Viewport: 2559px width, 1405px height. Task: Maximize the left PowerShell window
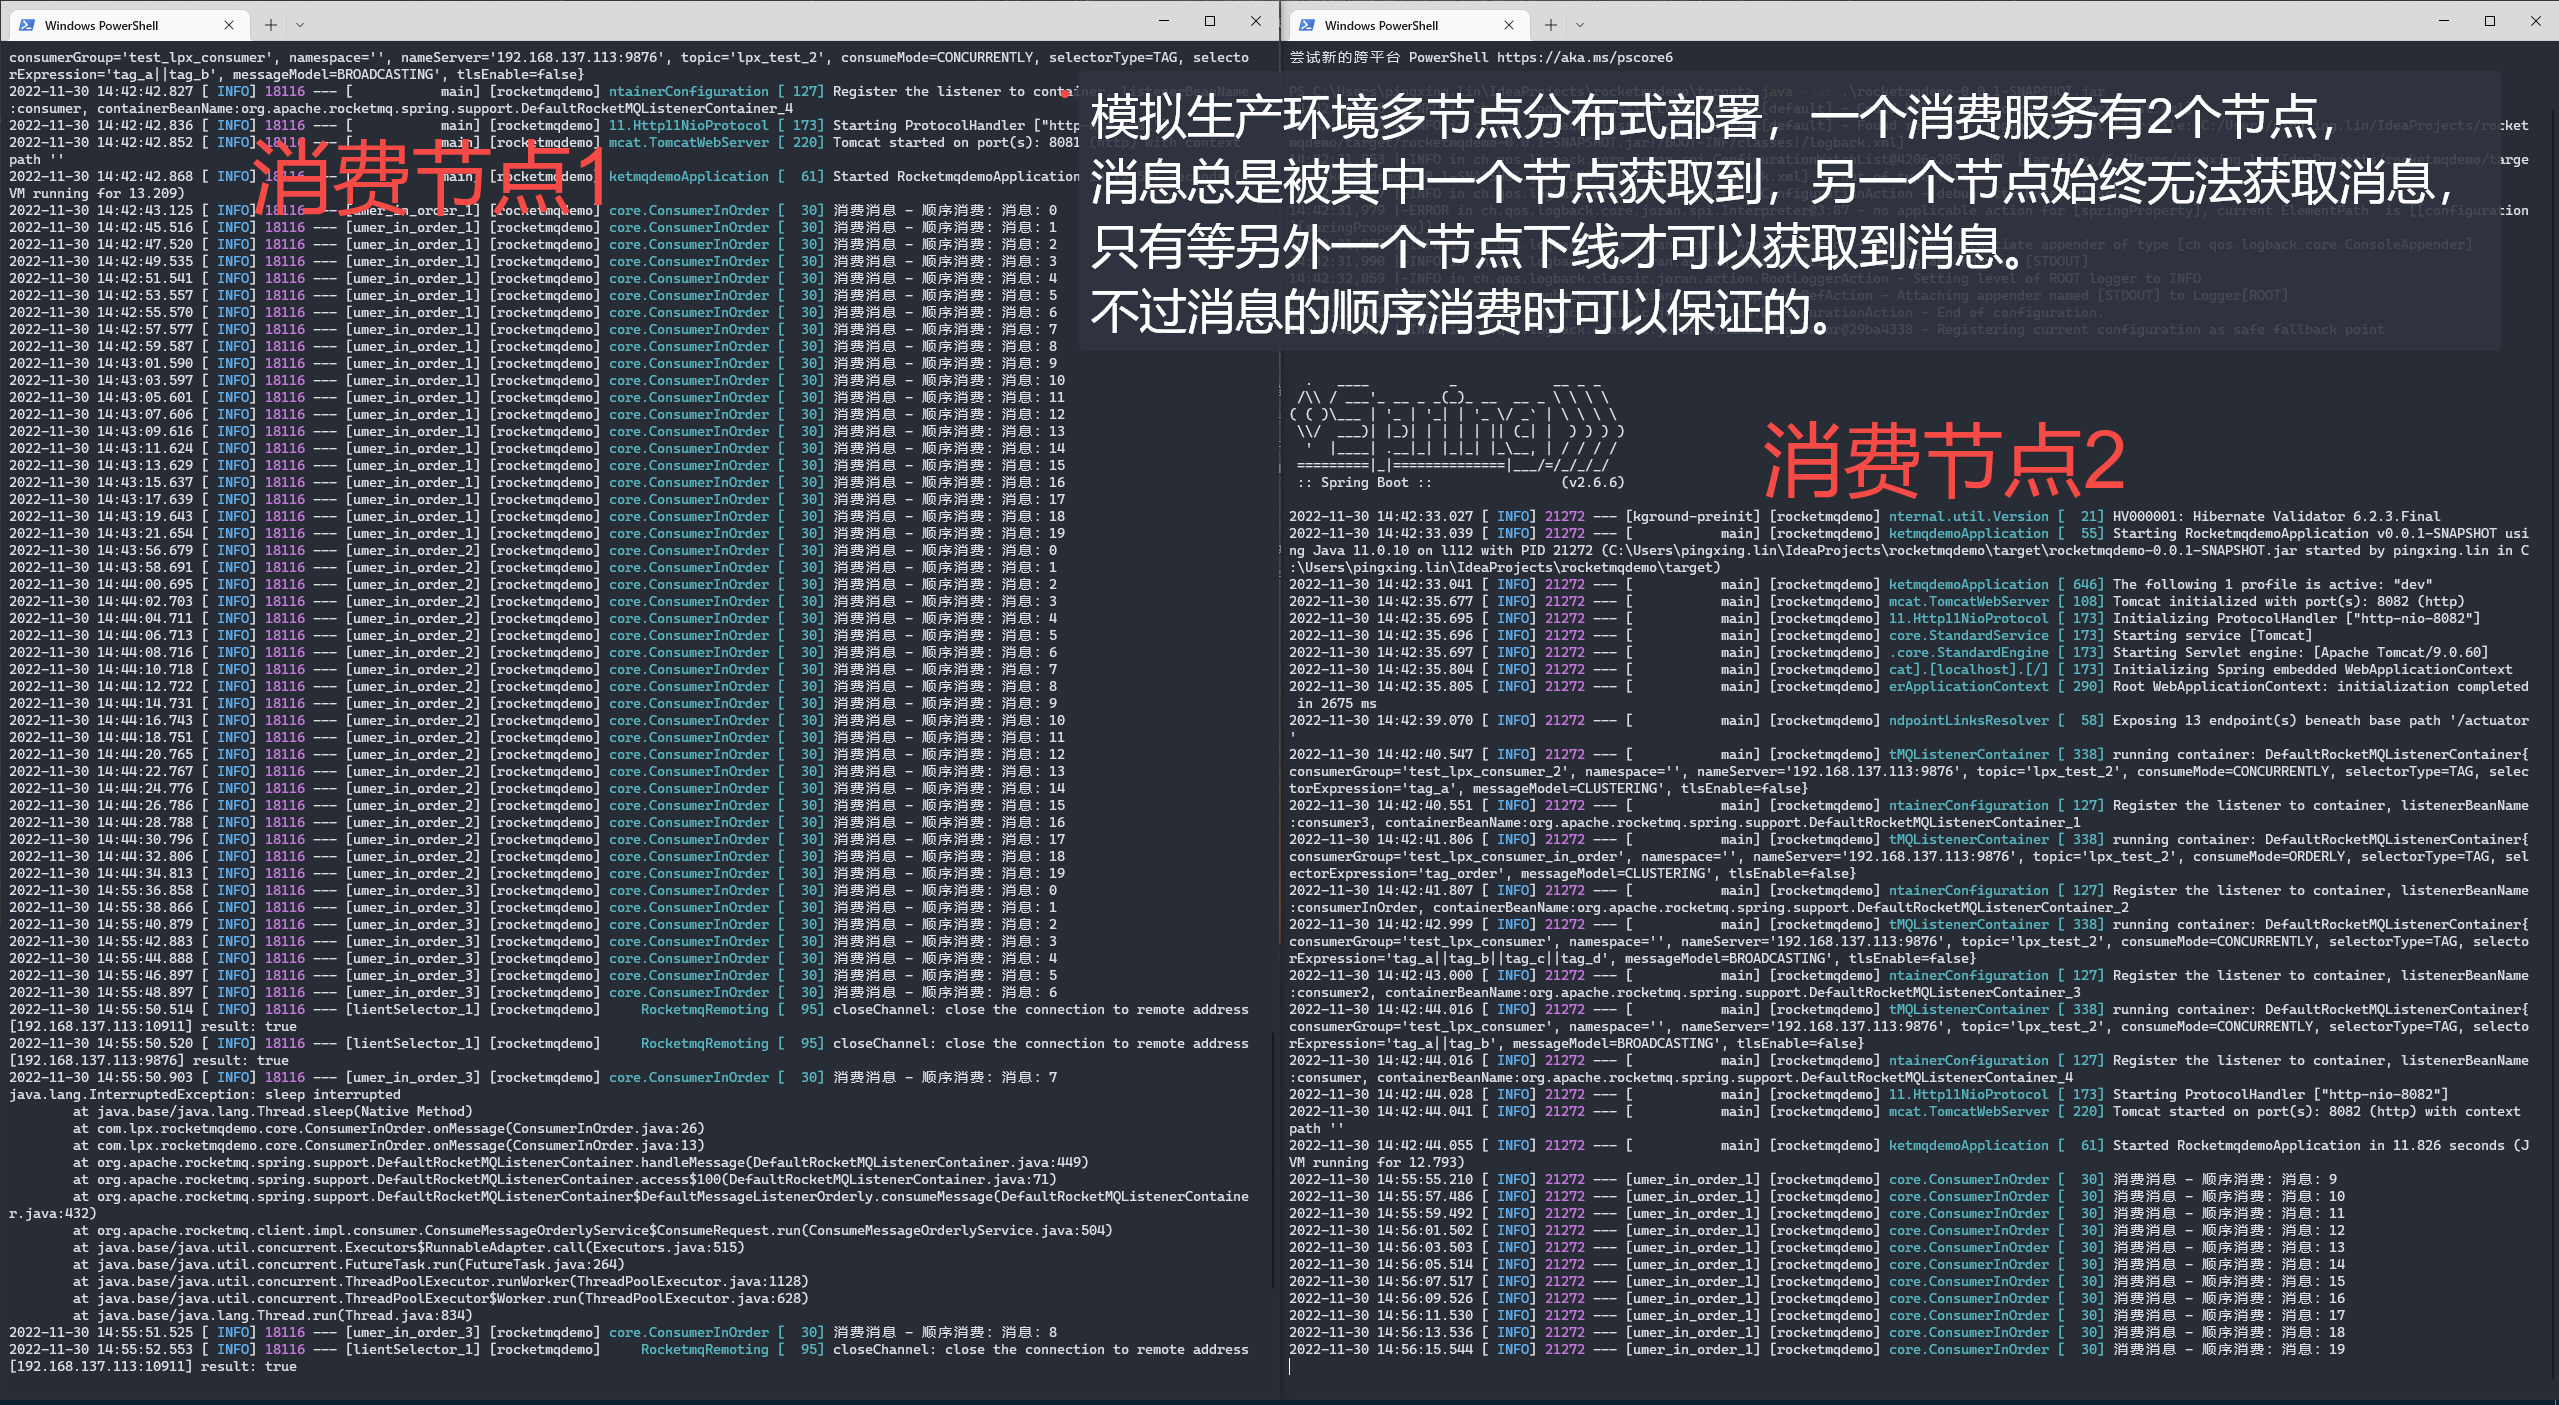1210,21
